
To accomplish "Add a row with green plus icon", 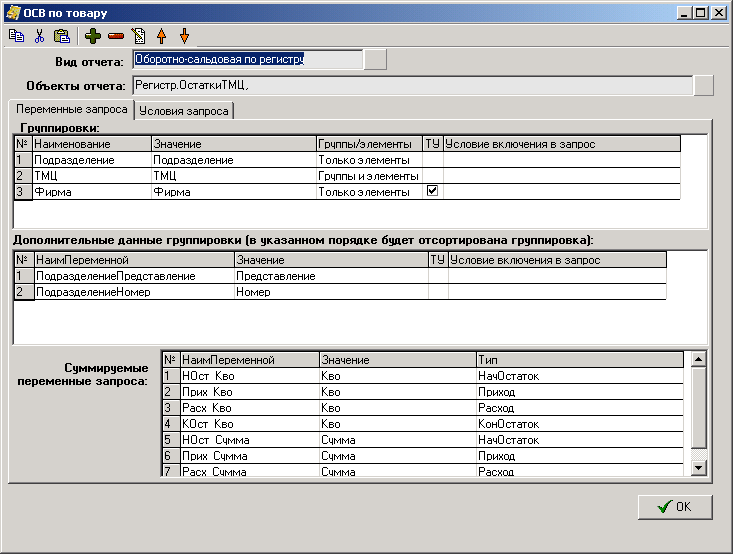I will pos(93,36).
